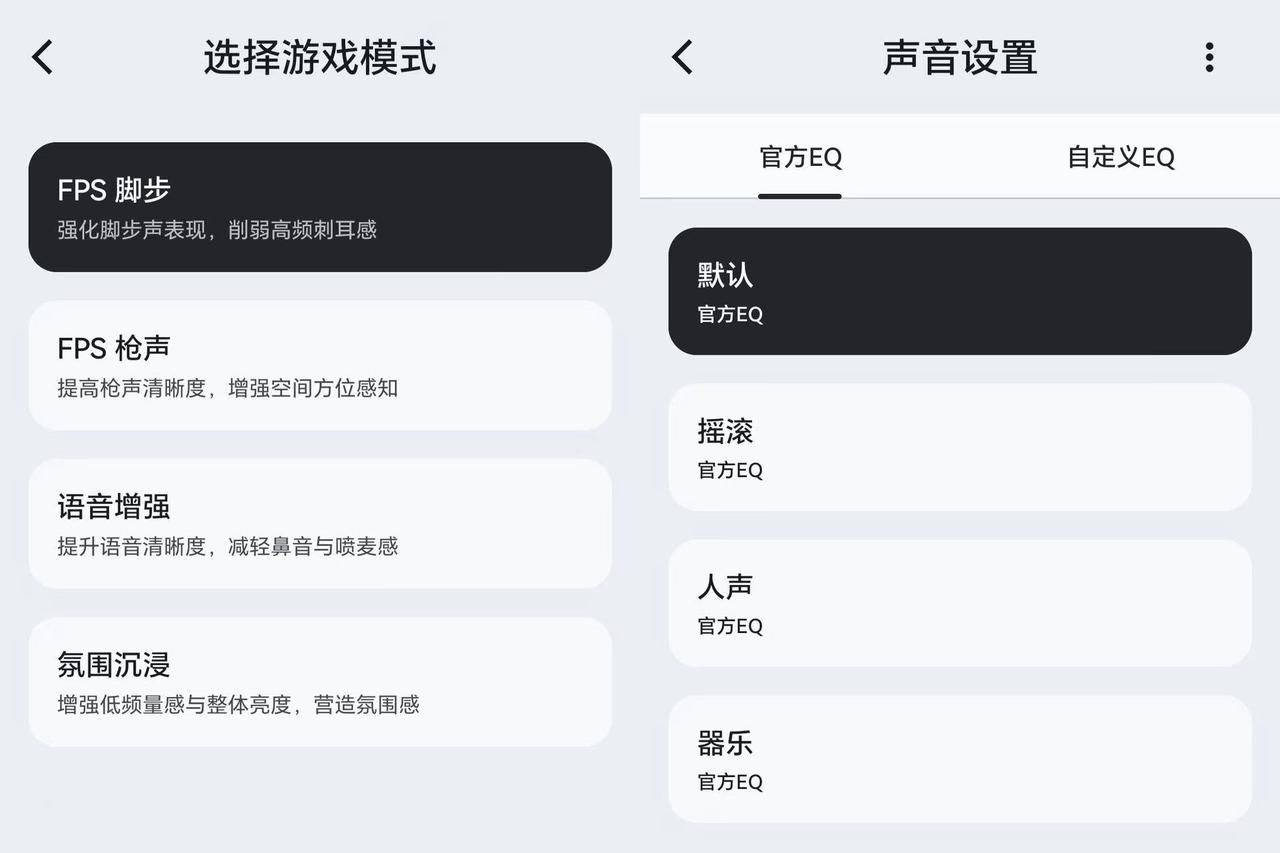Select the 默认 official EQ preset
Screen dimensions: 1280x853
[x=960, y=291]
